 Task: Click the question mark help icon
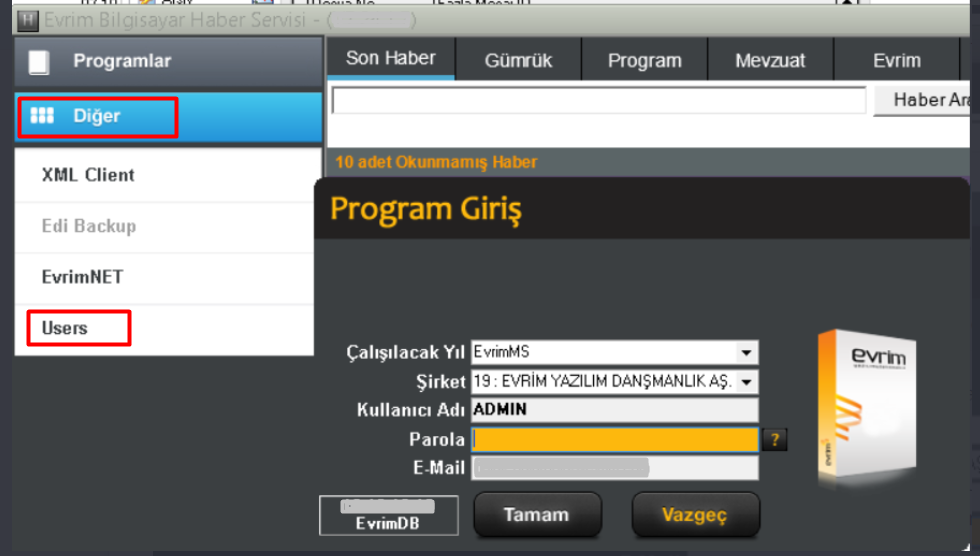point(775,440)
